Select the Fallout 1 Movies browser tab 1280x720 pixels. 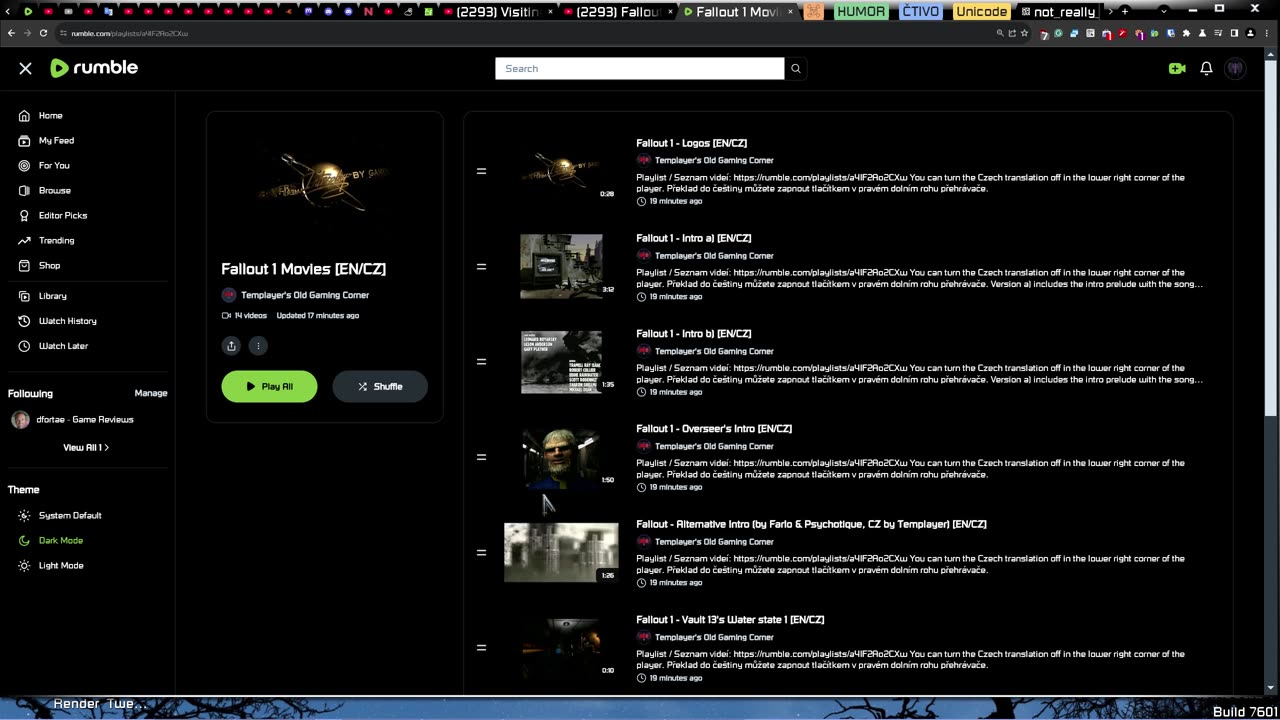(x=739, y=12)
